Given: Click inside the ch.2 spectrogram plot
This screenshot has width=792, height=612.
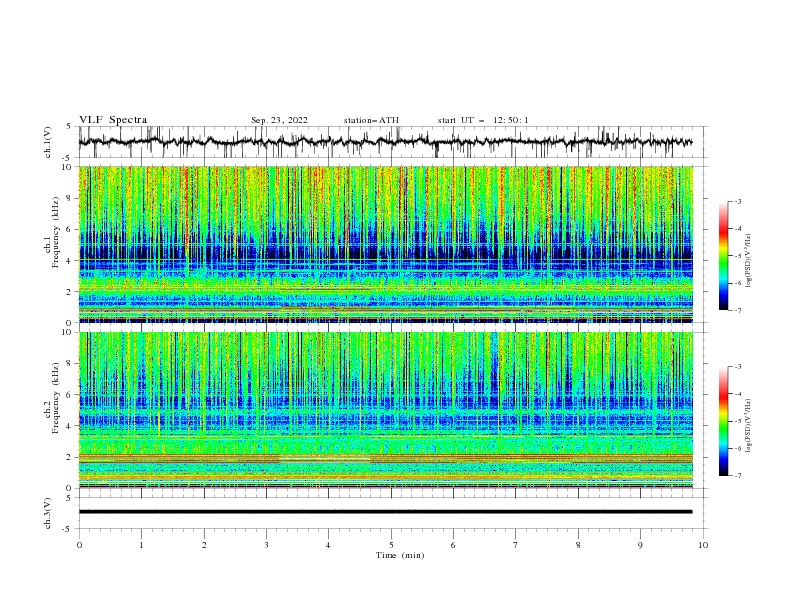Looking at the screenshot, I should coord(385,410).
